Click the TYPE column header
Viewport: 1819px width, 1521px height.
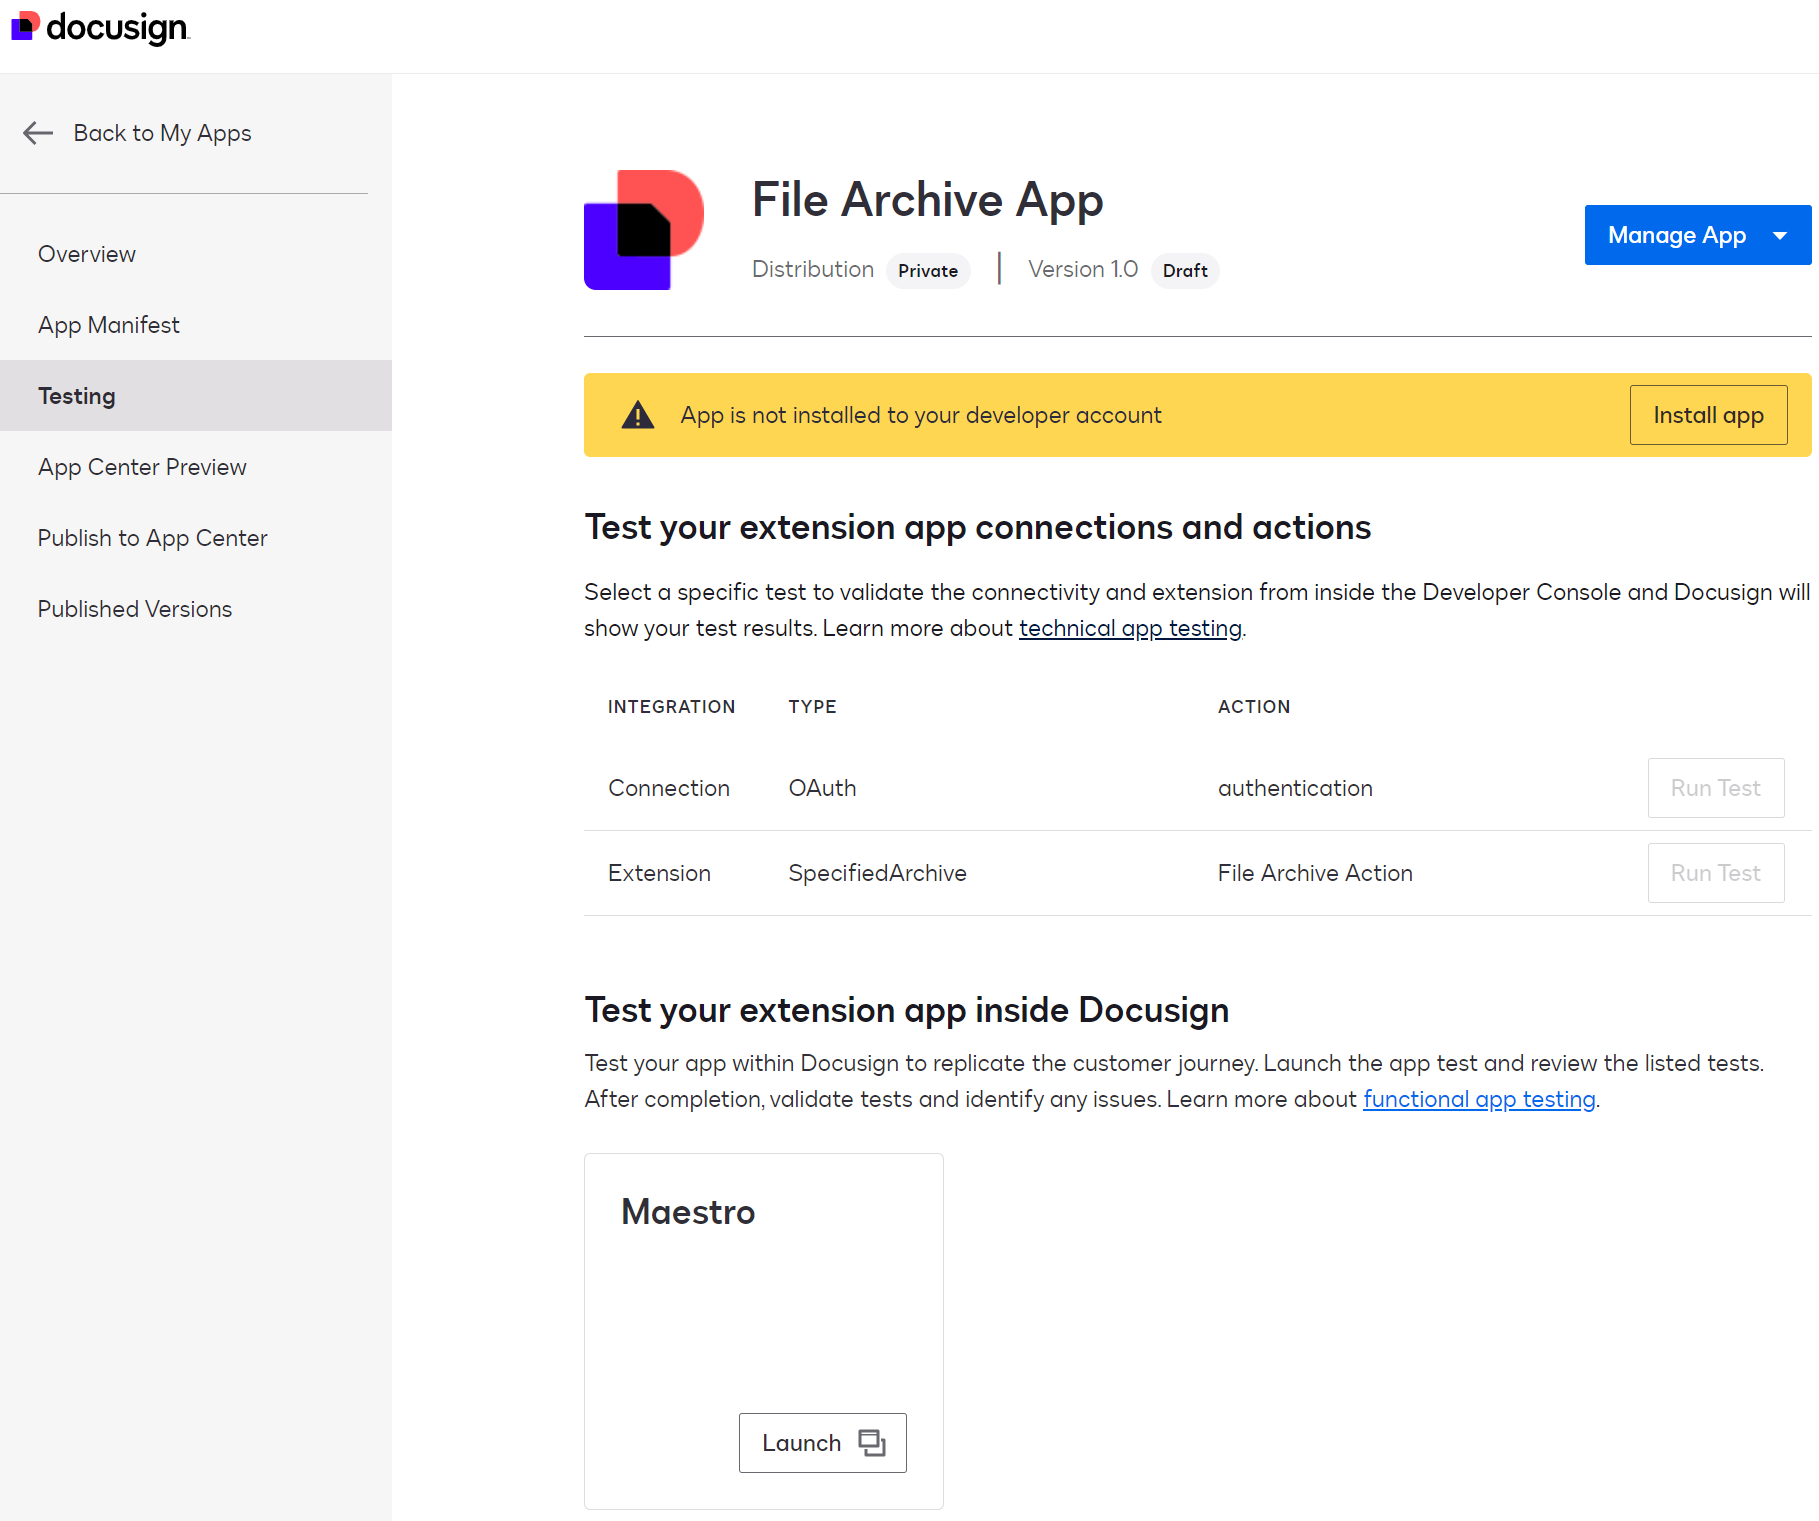(x=812, y=707)
